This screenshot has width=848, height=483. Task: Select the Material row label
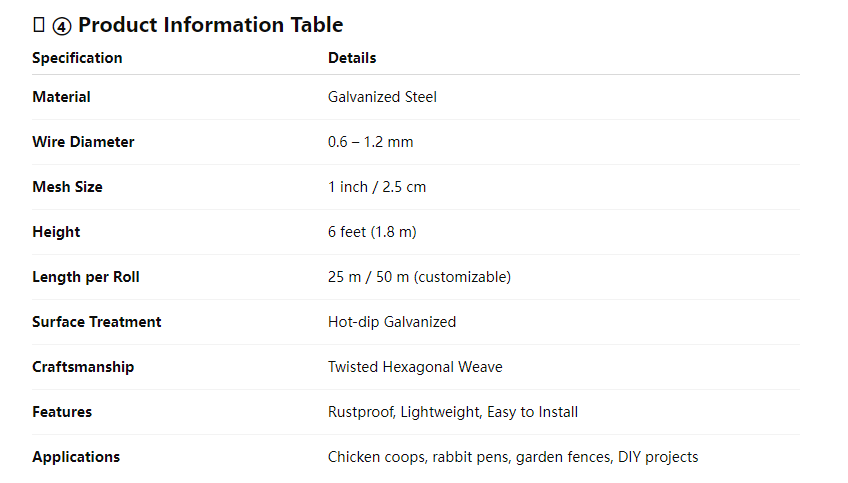(x=61, y=97)
